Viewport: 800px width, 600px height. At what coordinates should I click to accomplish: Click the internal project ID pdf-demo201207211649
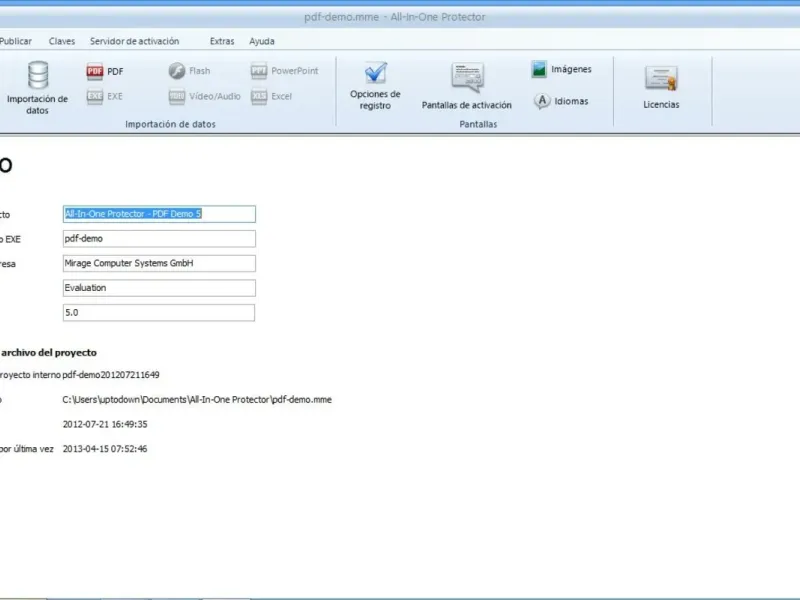[111, 375]
